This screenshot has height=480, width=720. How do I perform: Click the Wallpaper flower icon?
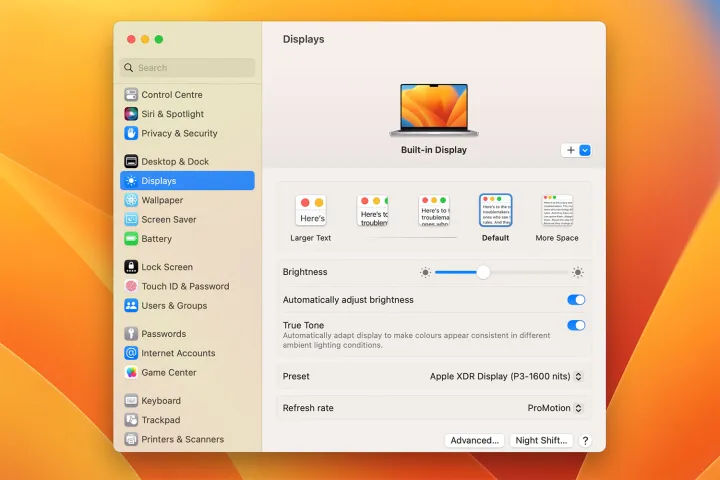point(131,200)
